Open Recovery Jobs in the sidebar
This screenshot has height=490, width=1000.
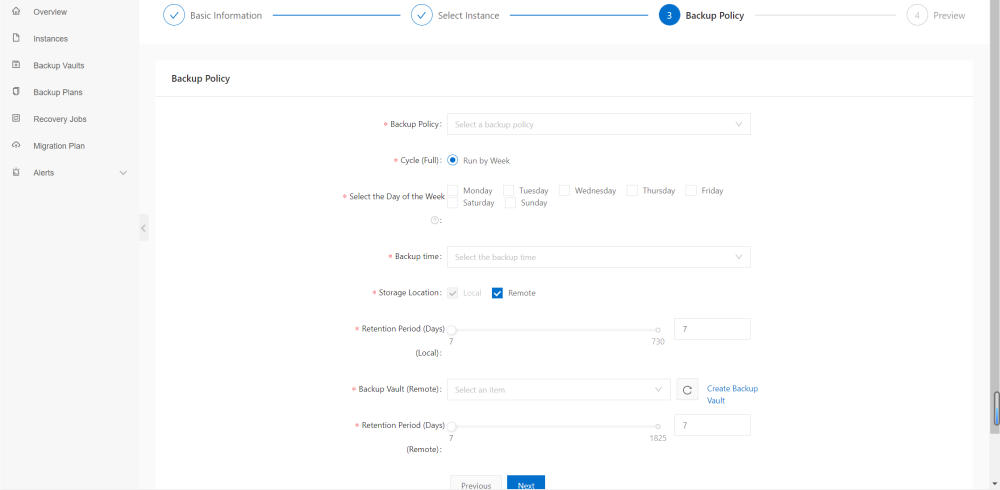(60, 119)
